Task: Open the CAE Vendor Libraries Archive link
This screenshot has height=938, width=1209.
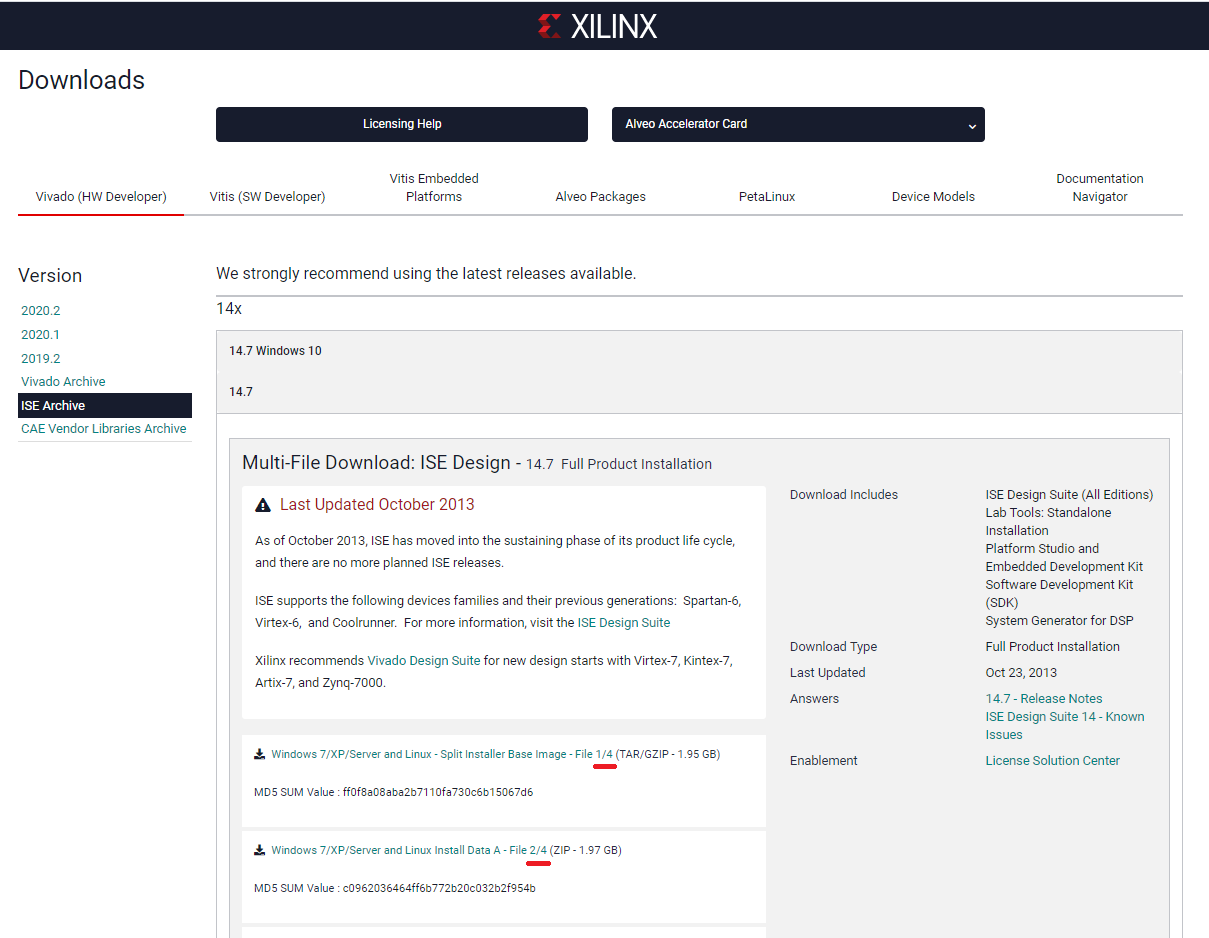Action: tap(104, 429)
